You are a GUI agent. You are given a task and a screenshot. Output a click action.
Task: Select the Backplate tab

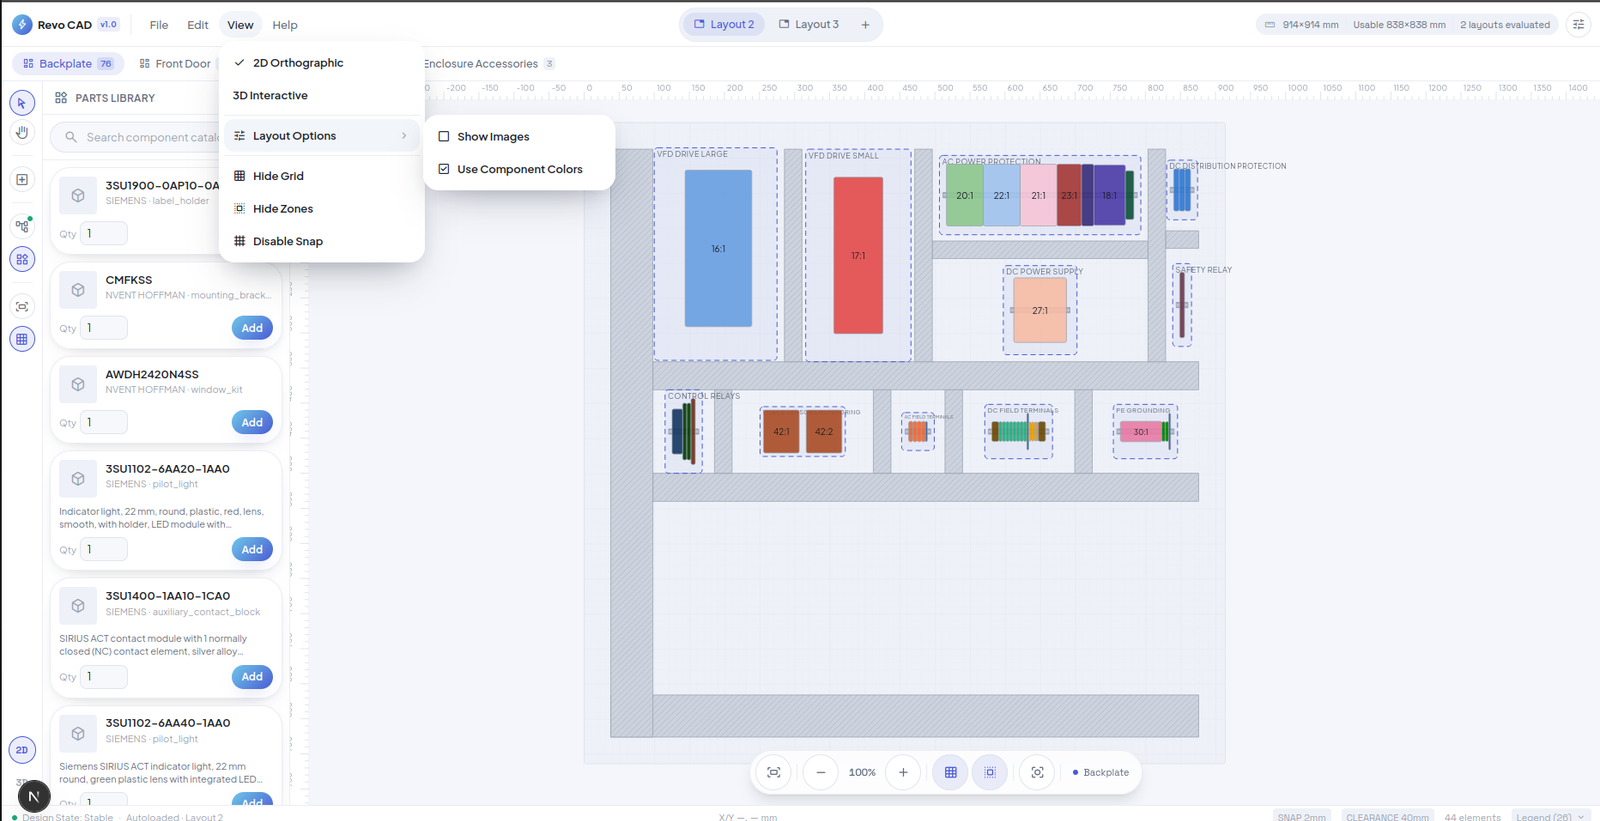[68, 64]
